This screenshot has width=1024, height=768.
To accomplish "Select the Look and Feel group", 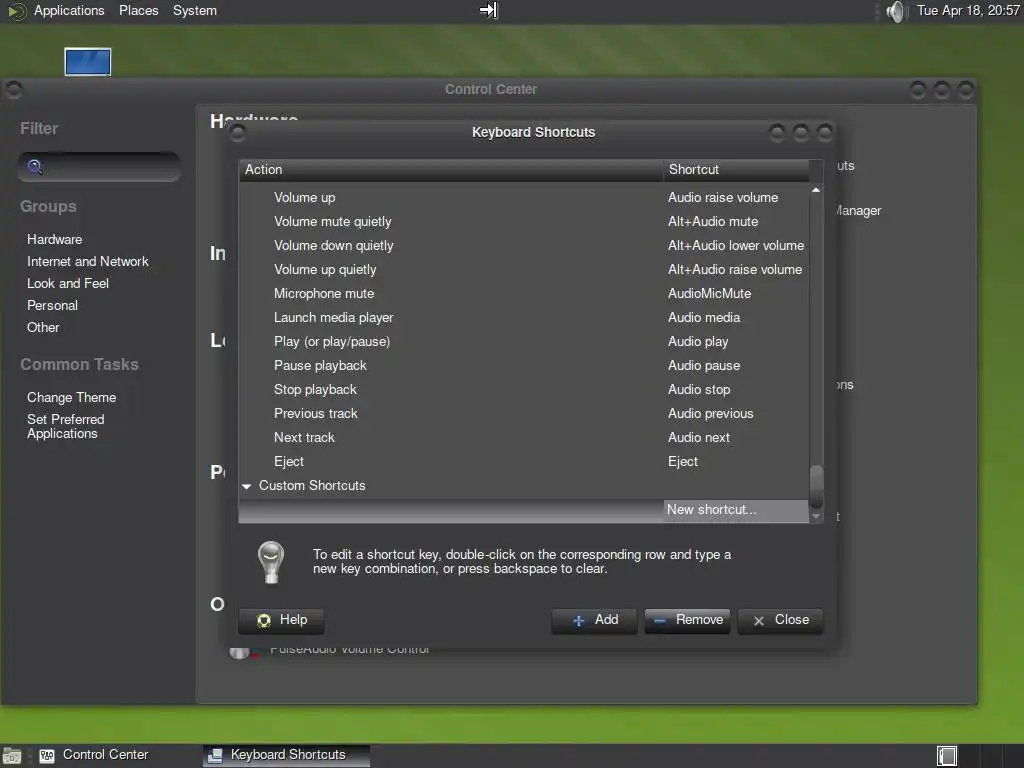I will (68, 283).
